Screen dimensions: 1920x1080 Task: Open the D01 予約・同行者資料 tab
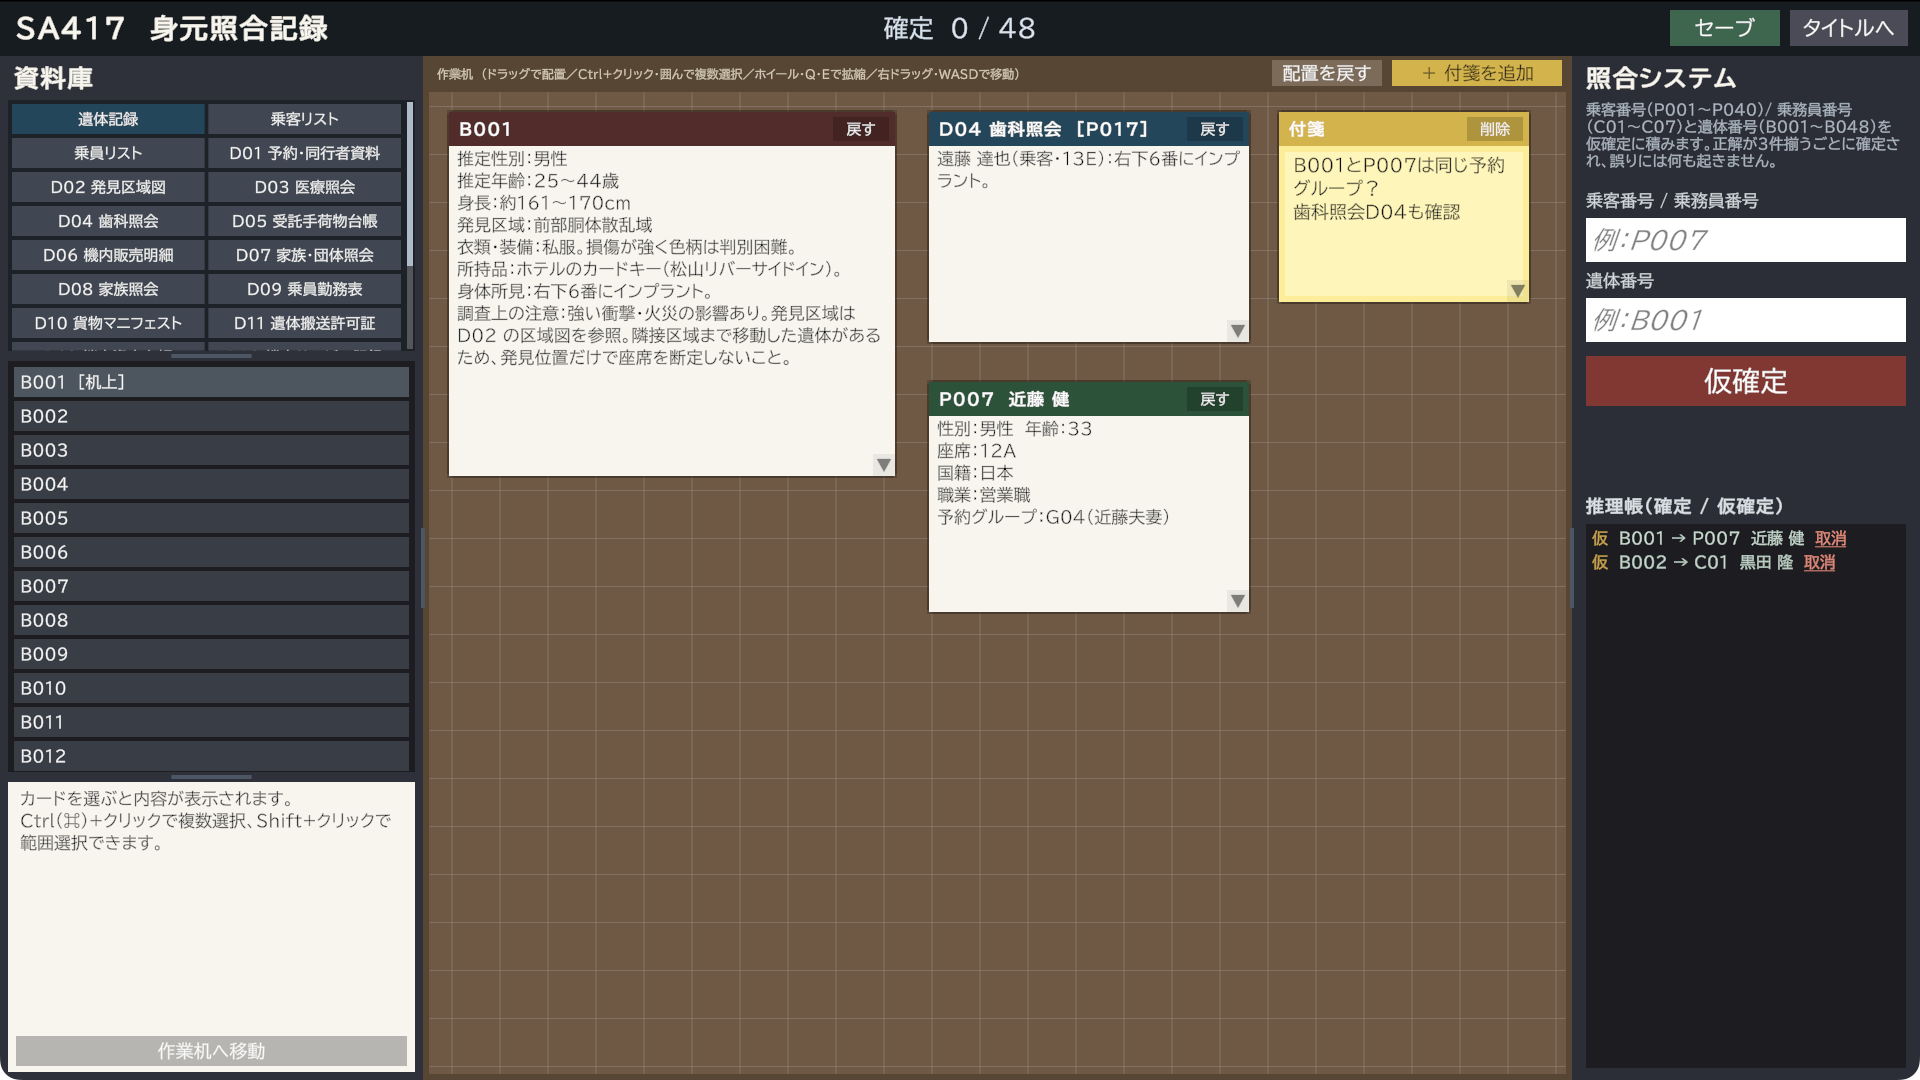[305, 153]
